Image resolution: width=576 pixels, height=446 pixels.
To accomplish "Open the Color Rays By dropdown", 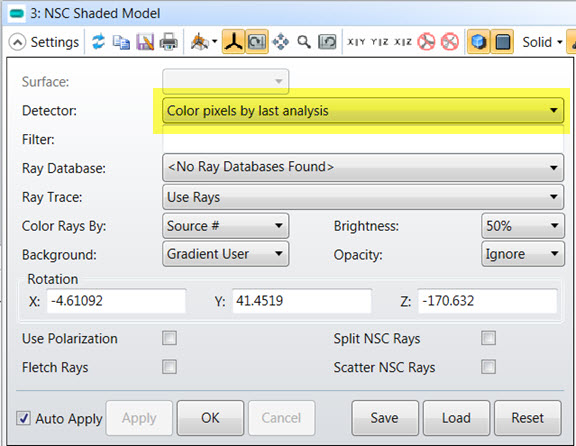I will coord(226,226).
